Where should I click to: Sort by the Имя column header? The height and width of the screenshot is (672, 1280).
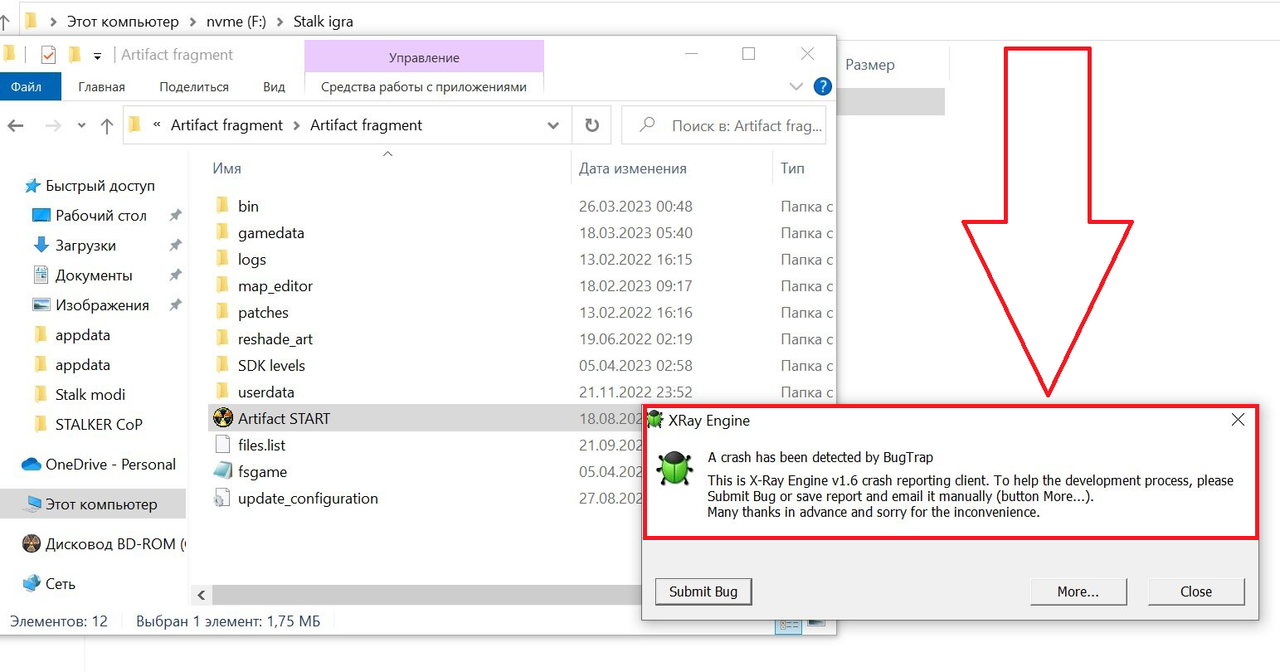point(227,168)
